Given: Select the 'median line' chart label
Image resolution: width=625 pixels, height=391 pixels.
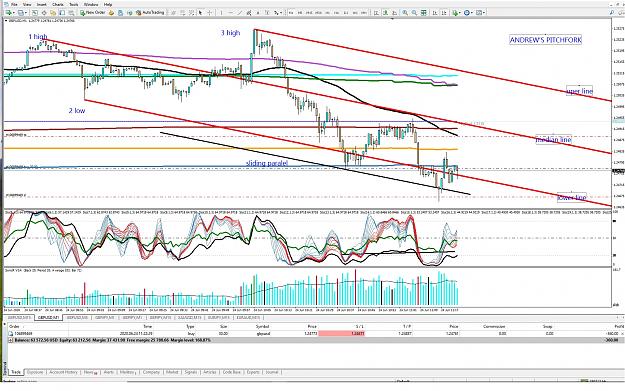Looking at the screenshot, I should point(553,140).
